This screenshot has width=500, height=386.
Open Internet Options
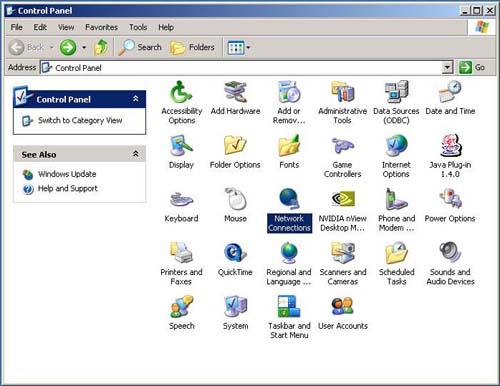396,156
